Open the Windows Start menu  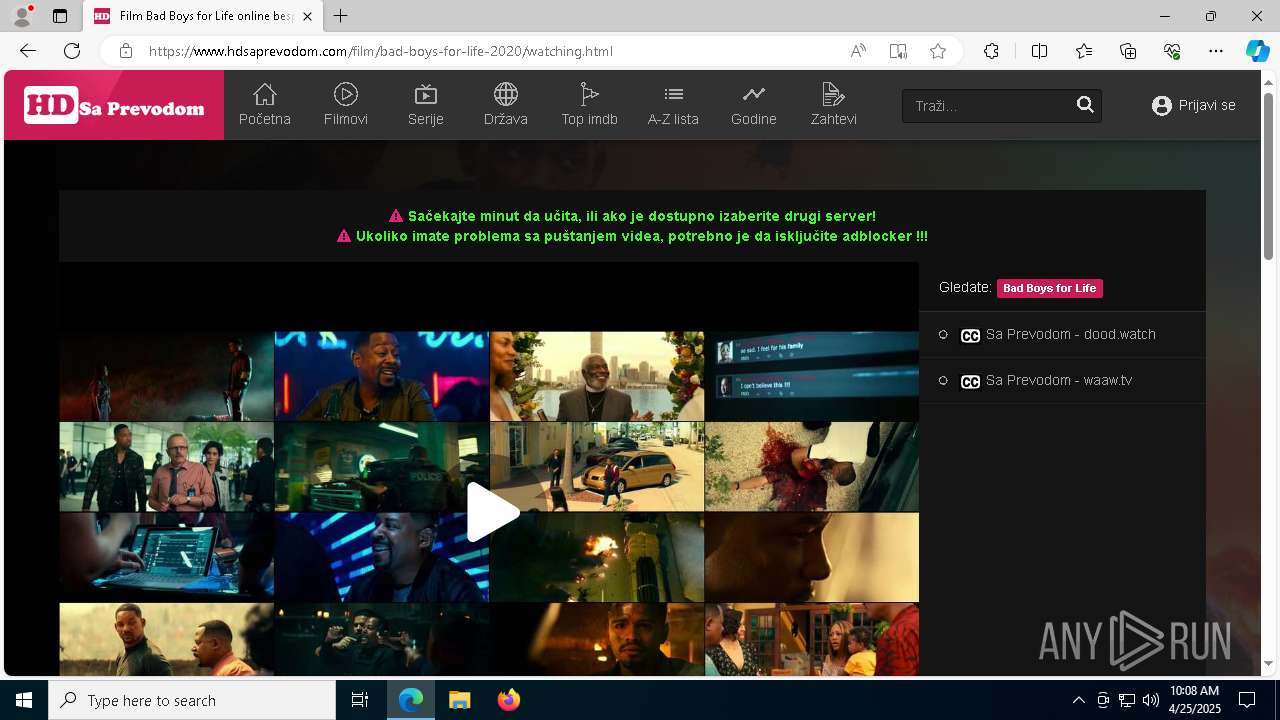pyautogui.click(x=24, y=700)
